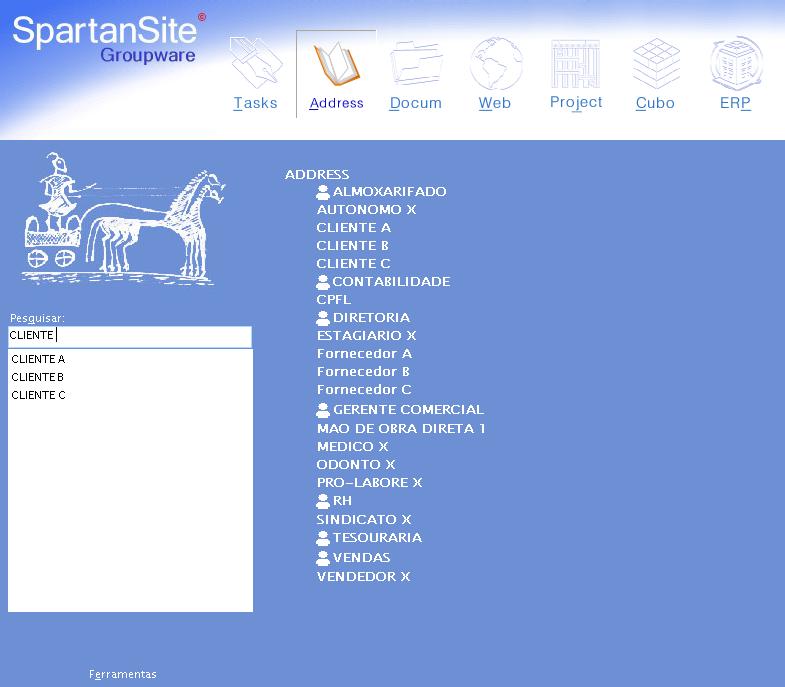The image size is (785, 687).
Task: Click the person icon beside CONTABILIDADE
Action: point(323,282)
